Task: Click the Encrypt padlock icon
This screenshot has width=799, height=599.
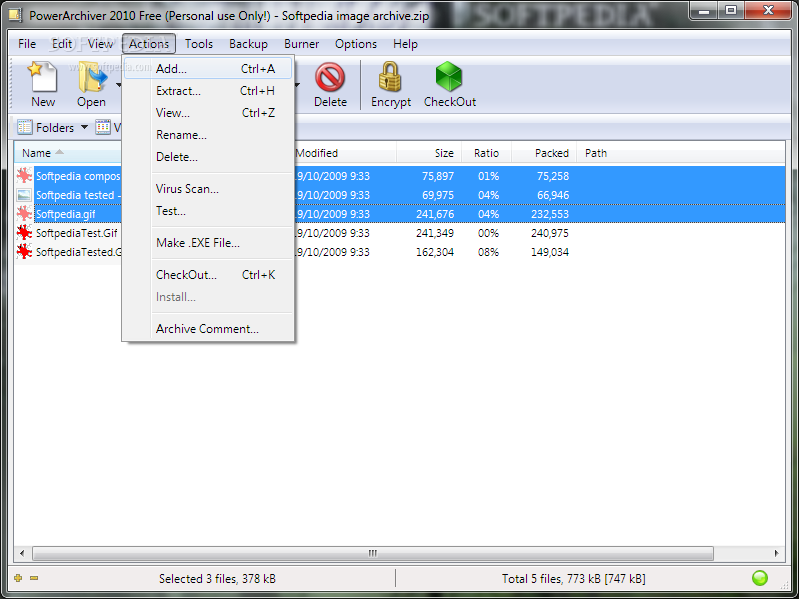Action: click(x=390, y=77)
